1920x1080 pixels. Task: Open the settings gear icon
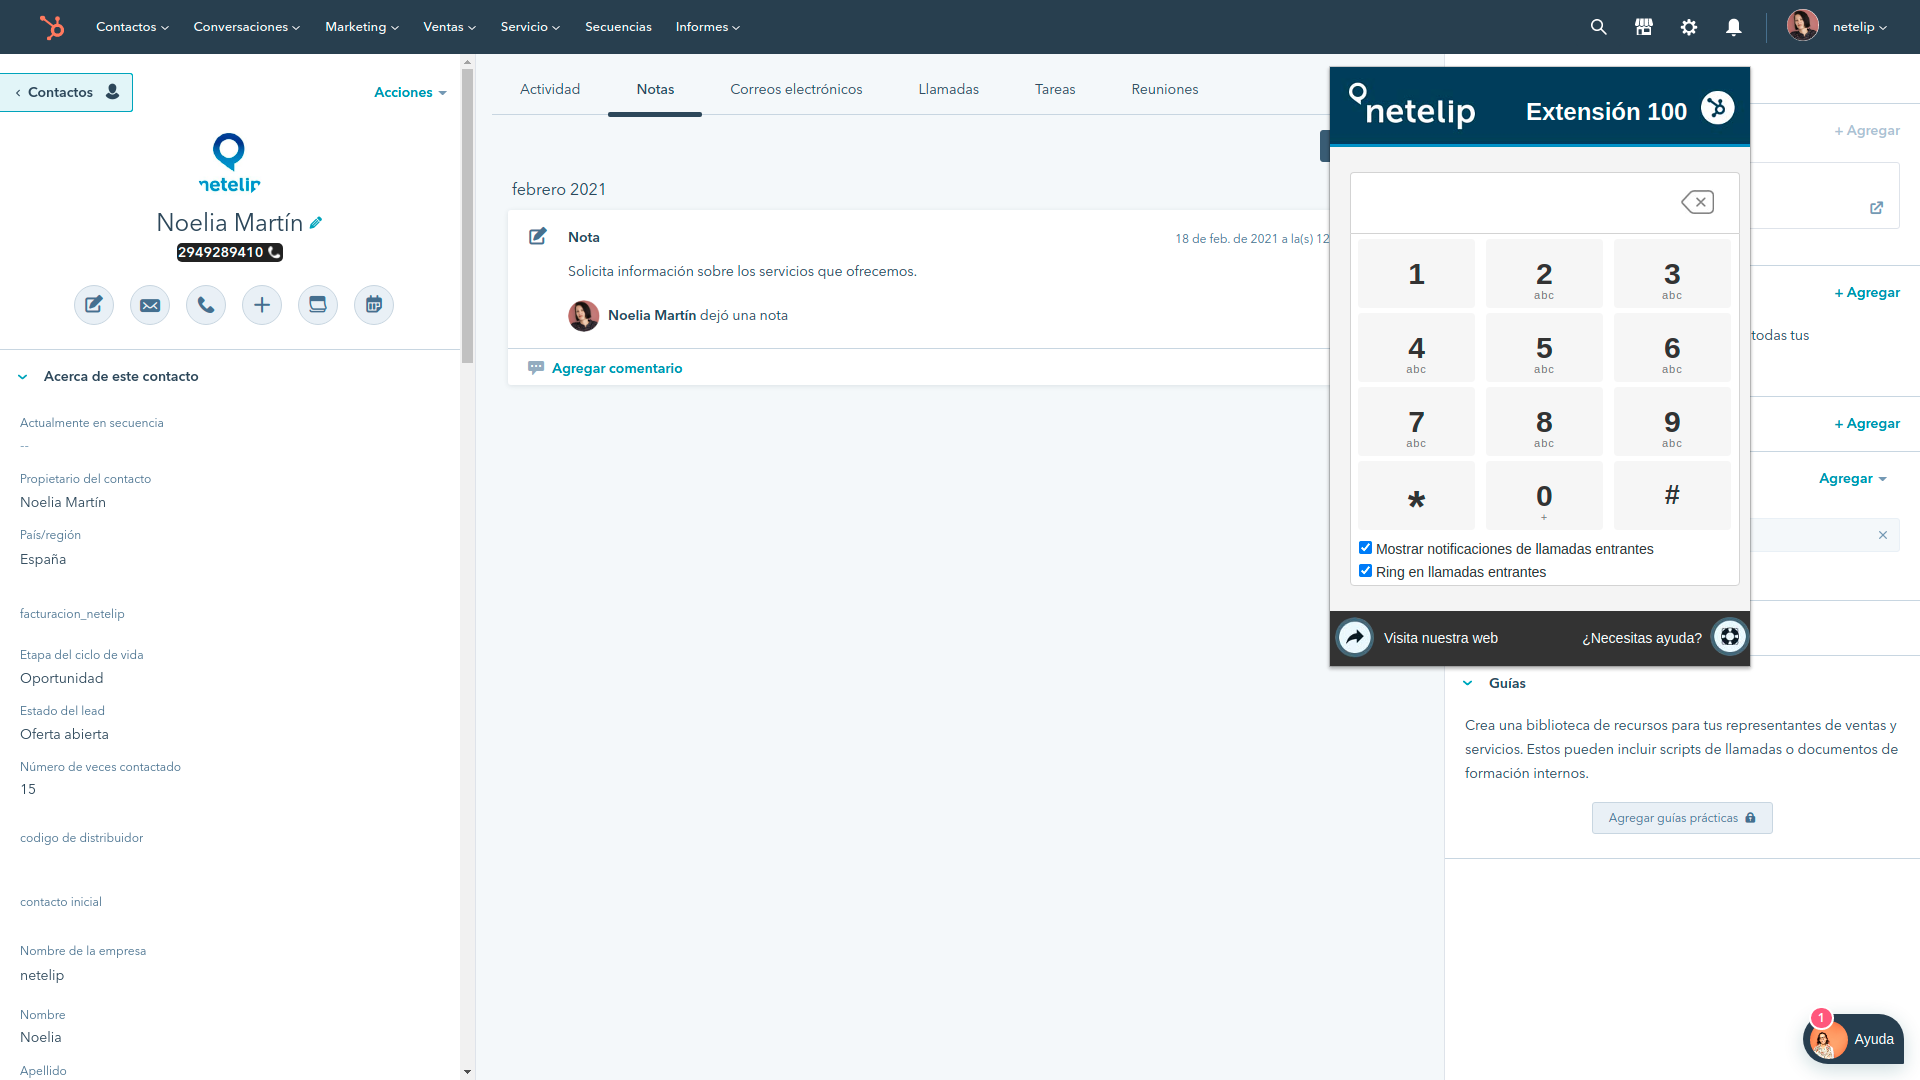(1689, 27)
